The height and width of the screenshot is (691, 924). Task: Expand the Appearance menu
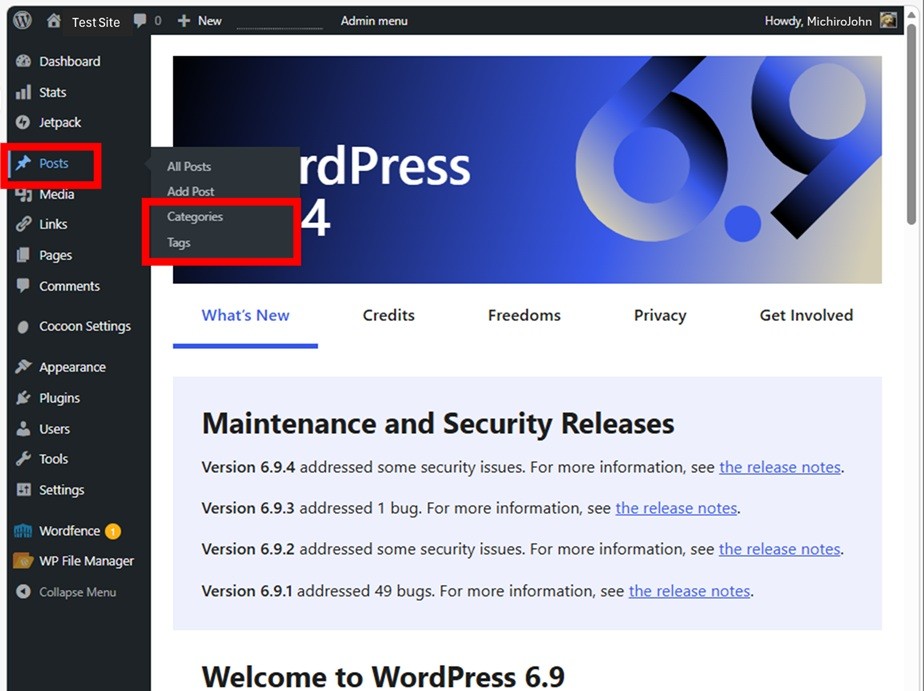(x=72, y=367)
